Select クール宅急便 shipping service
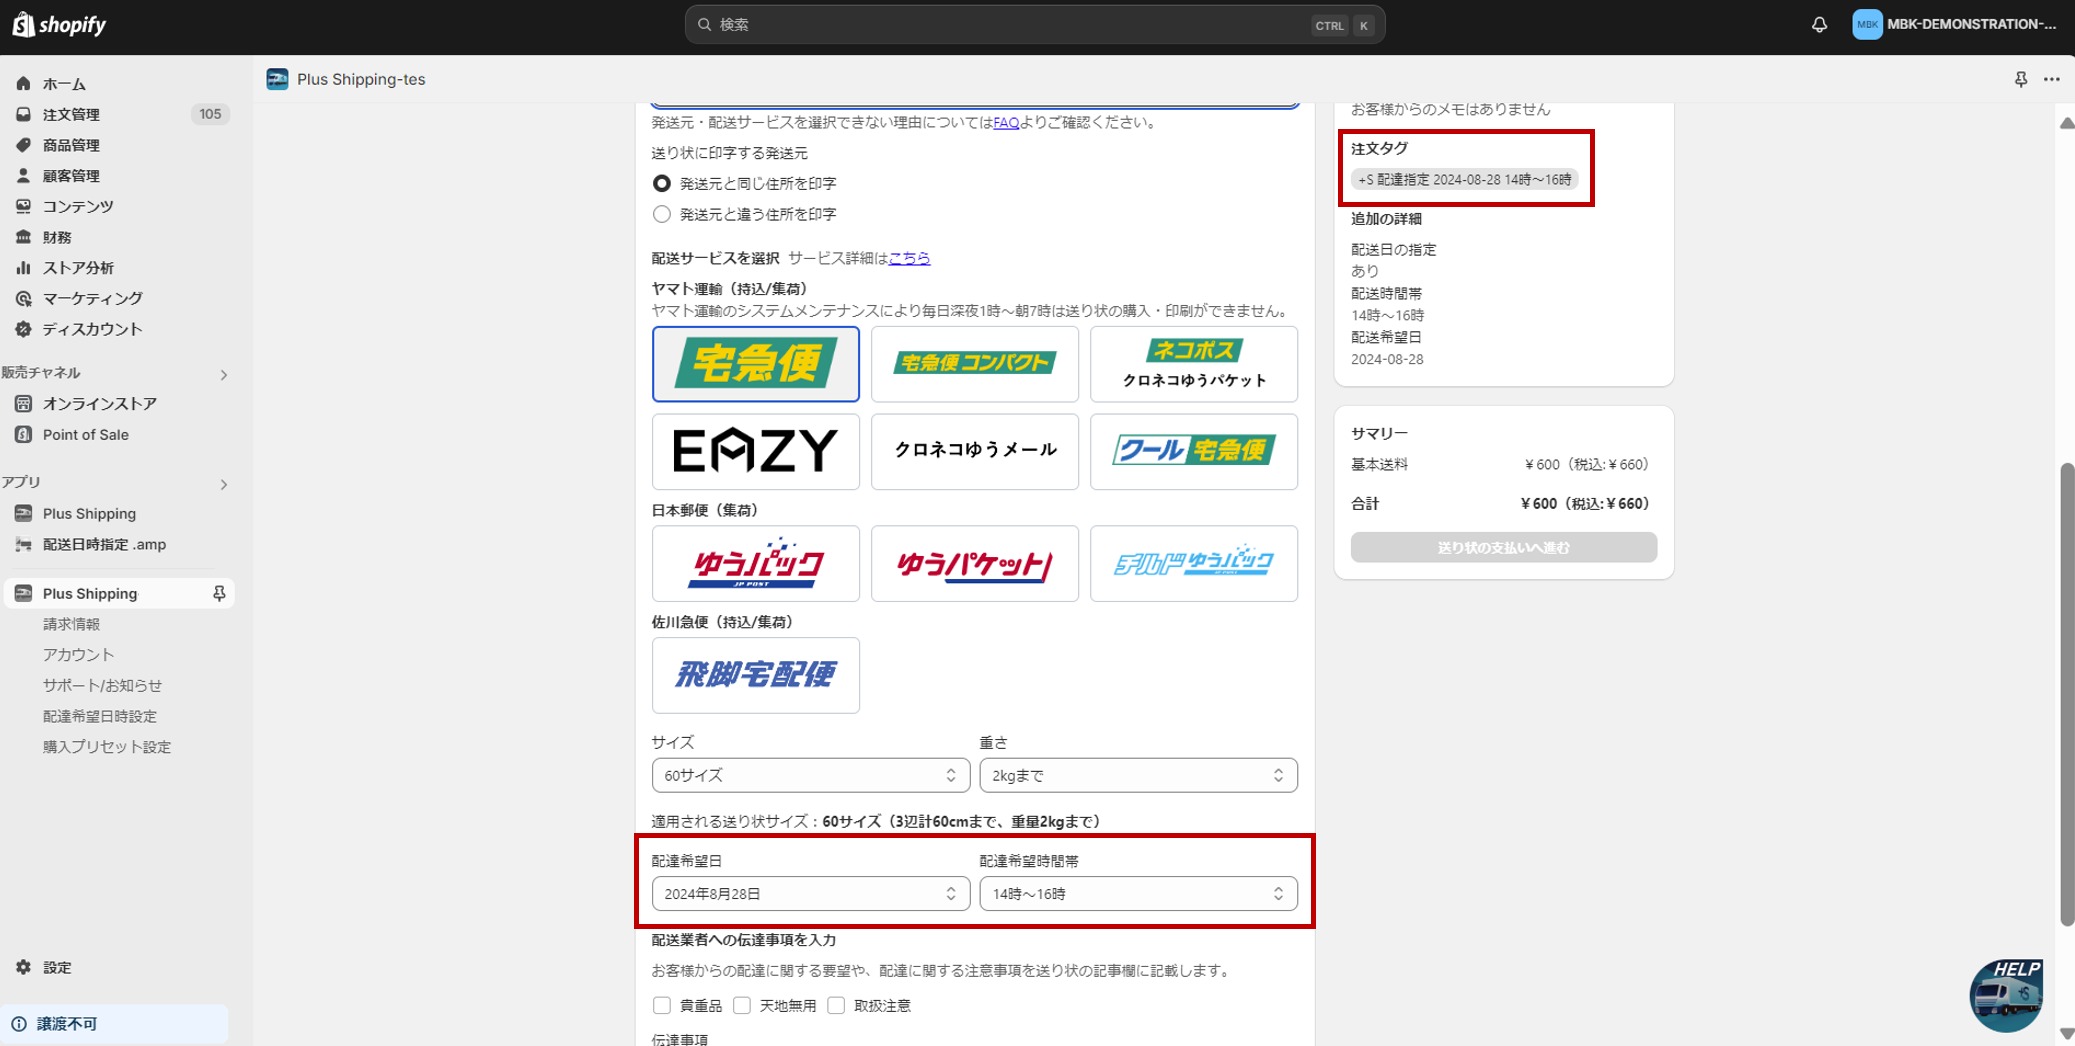Screen dimensions: 2075x1046 (1194, 452)
